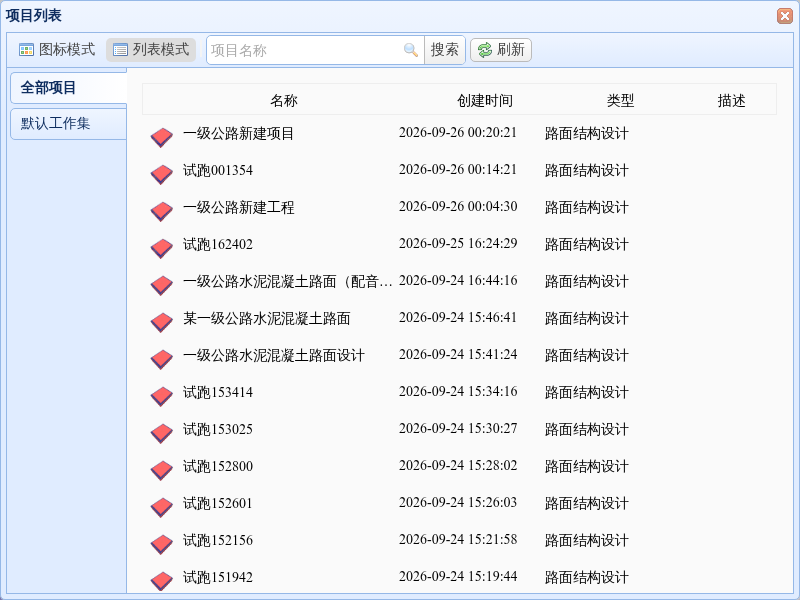This screenshot has width=800, height=600.
Task: Click 路面结构设计 type in 试跑153414 row
Action: (x=587, y=392)
